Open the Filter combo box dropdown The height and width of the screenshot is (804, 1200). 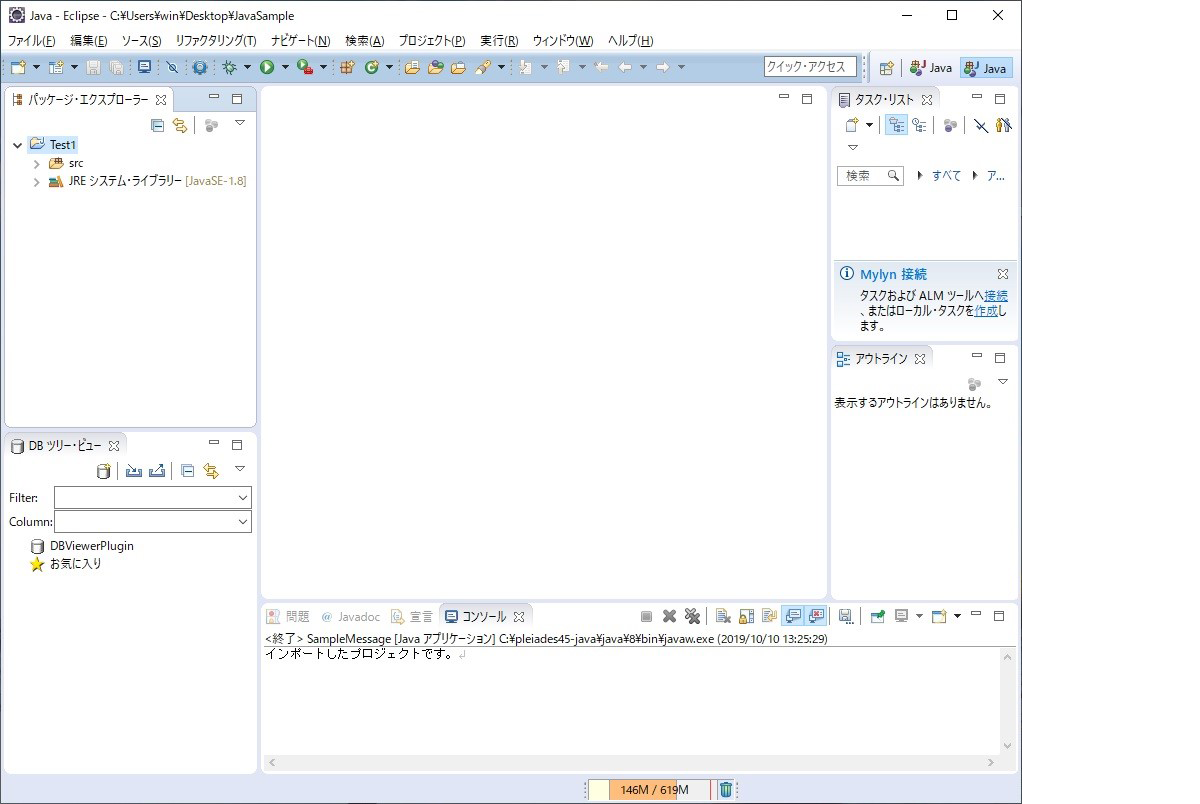[x=243, y=497]
